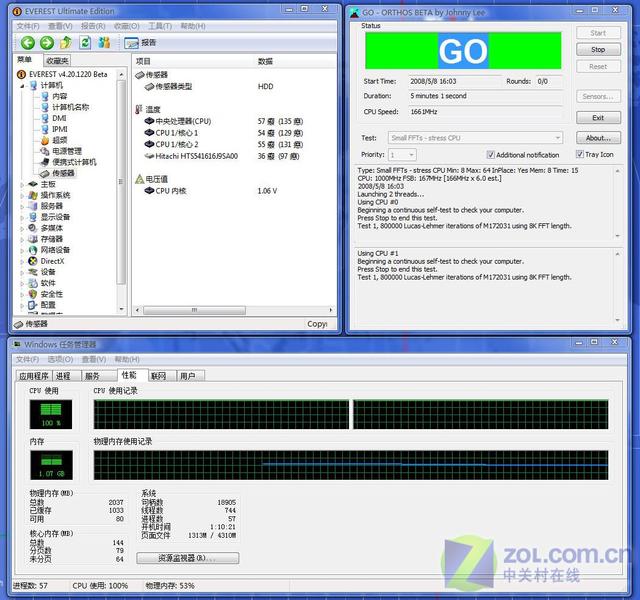Click the green Back arrow in EVEREST toolbar
This screenshot has height=600, width=640.
point(28,42)
